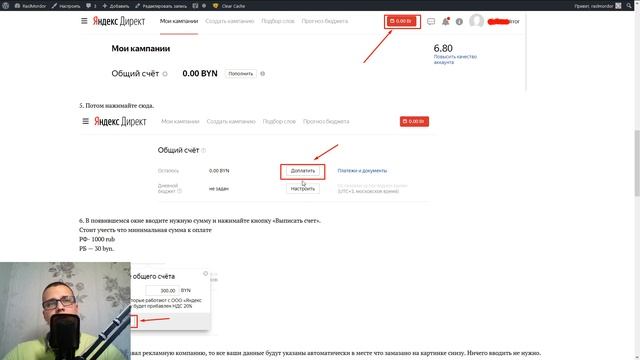Select the help icon right of Пополнить
The width and height of the screenshot is (640, 360).
point(262,74)
